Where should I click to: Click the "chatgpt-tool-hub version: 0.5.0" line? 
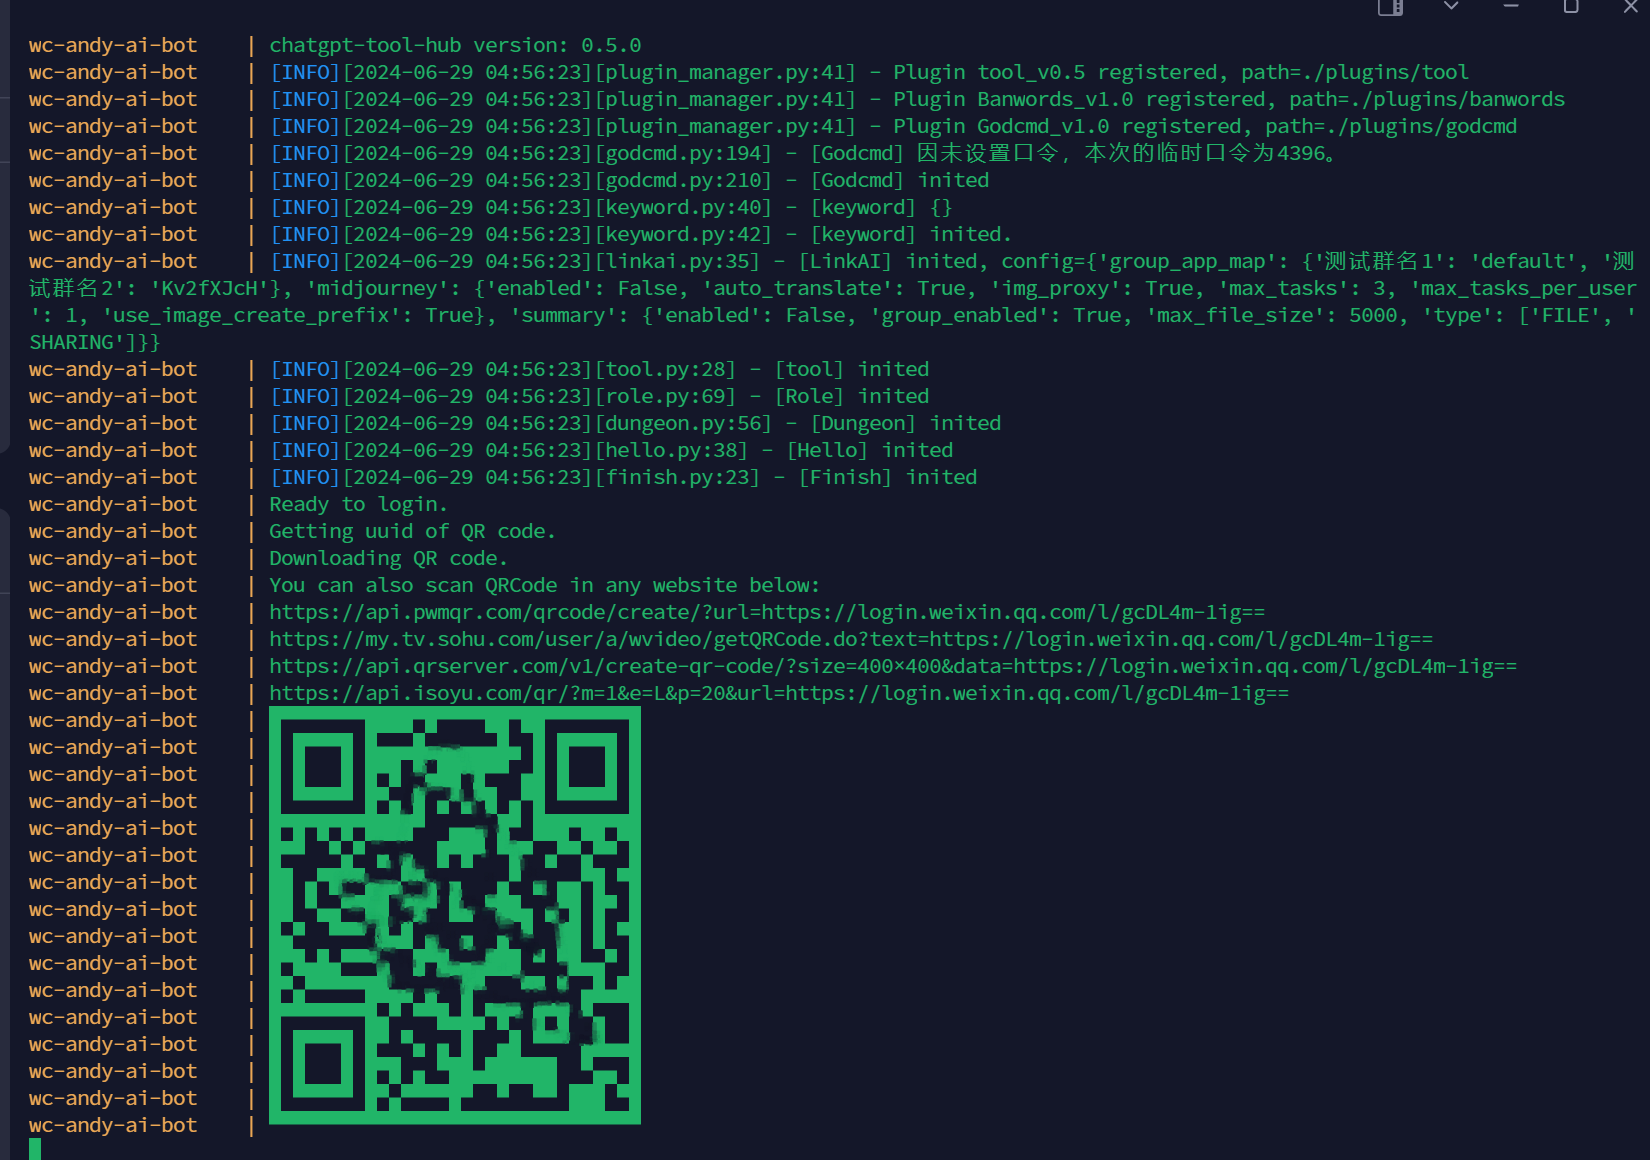pos(455,45)
